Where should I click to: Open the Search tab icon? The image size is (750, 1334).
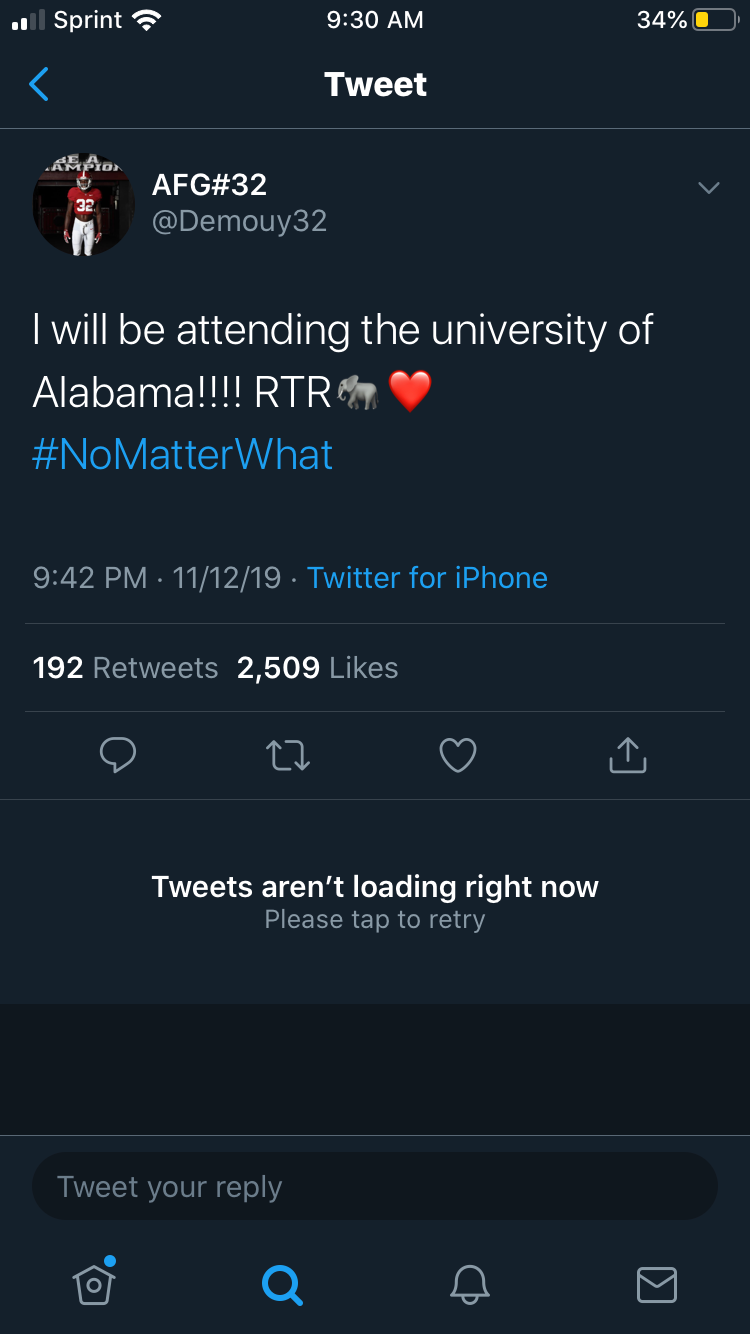(282, 1283)
